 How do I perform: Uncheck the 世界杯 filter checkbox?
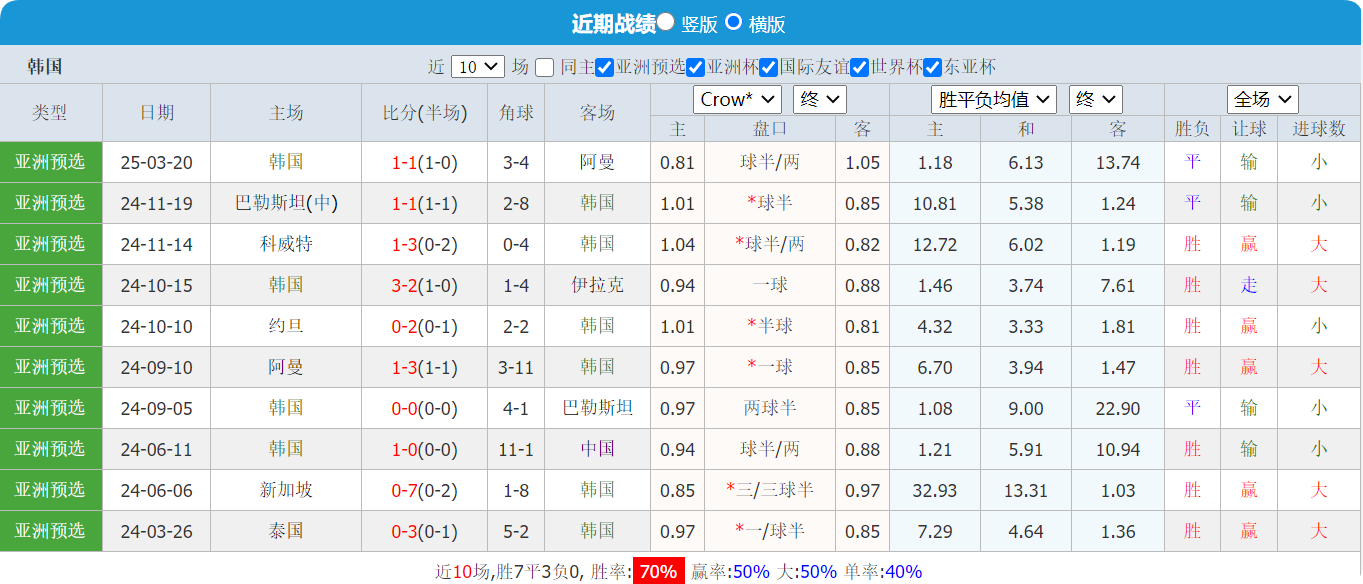tap(858, 69)
